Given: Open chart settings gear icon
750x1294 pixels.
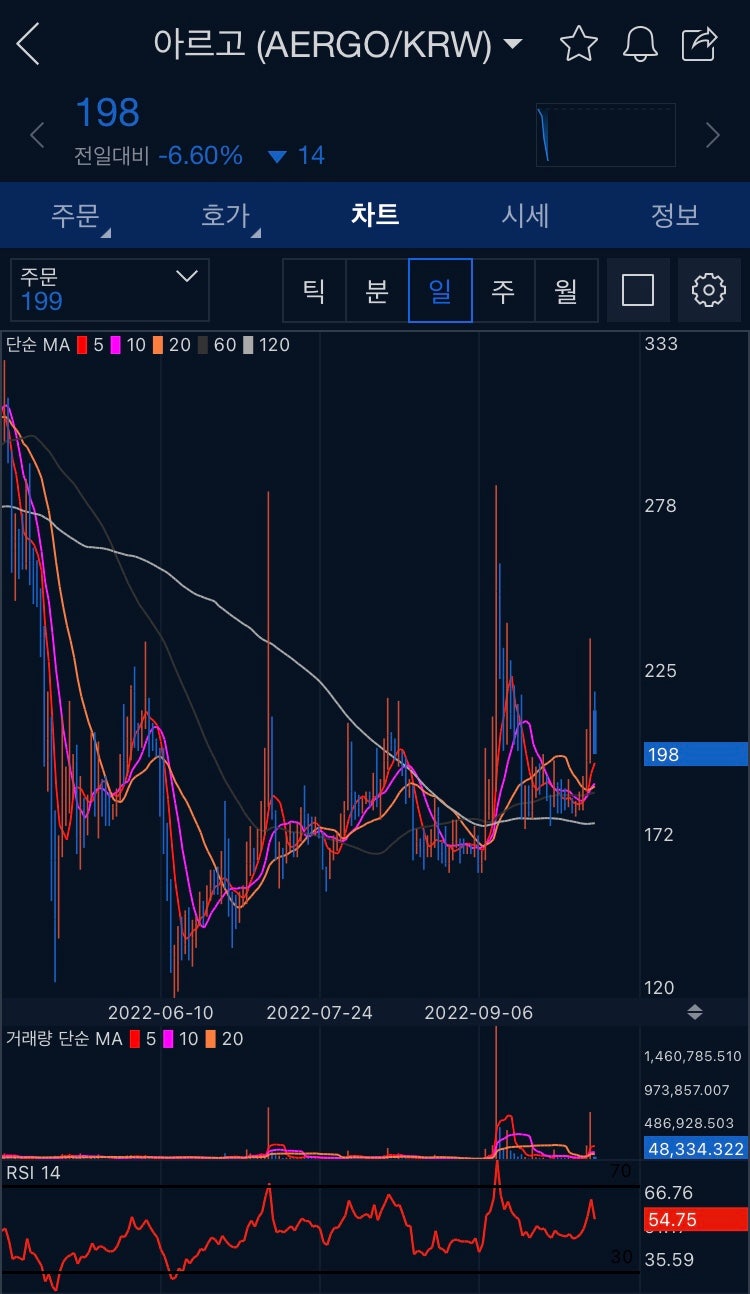Looking at the screenshot, I should coord(709,290).
